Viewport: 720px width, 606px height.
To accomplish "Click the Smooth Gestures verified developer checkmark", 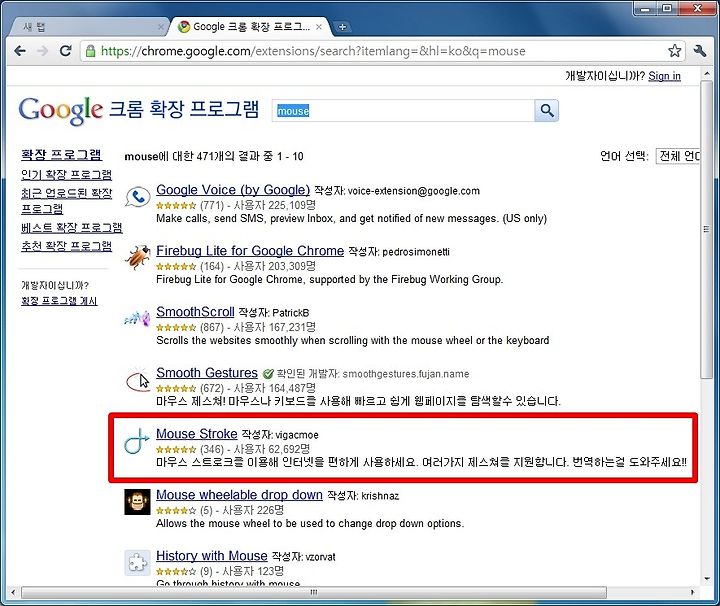I will coord(268,374).
